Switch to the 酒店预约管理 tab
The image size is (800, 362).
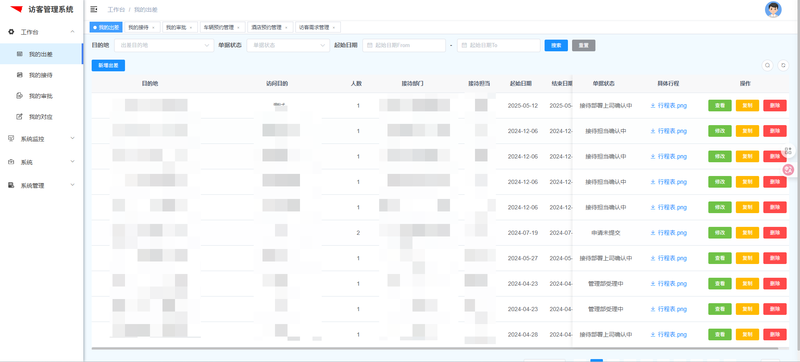coord(270,27)
